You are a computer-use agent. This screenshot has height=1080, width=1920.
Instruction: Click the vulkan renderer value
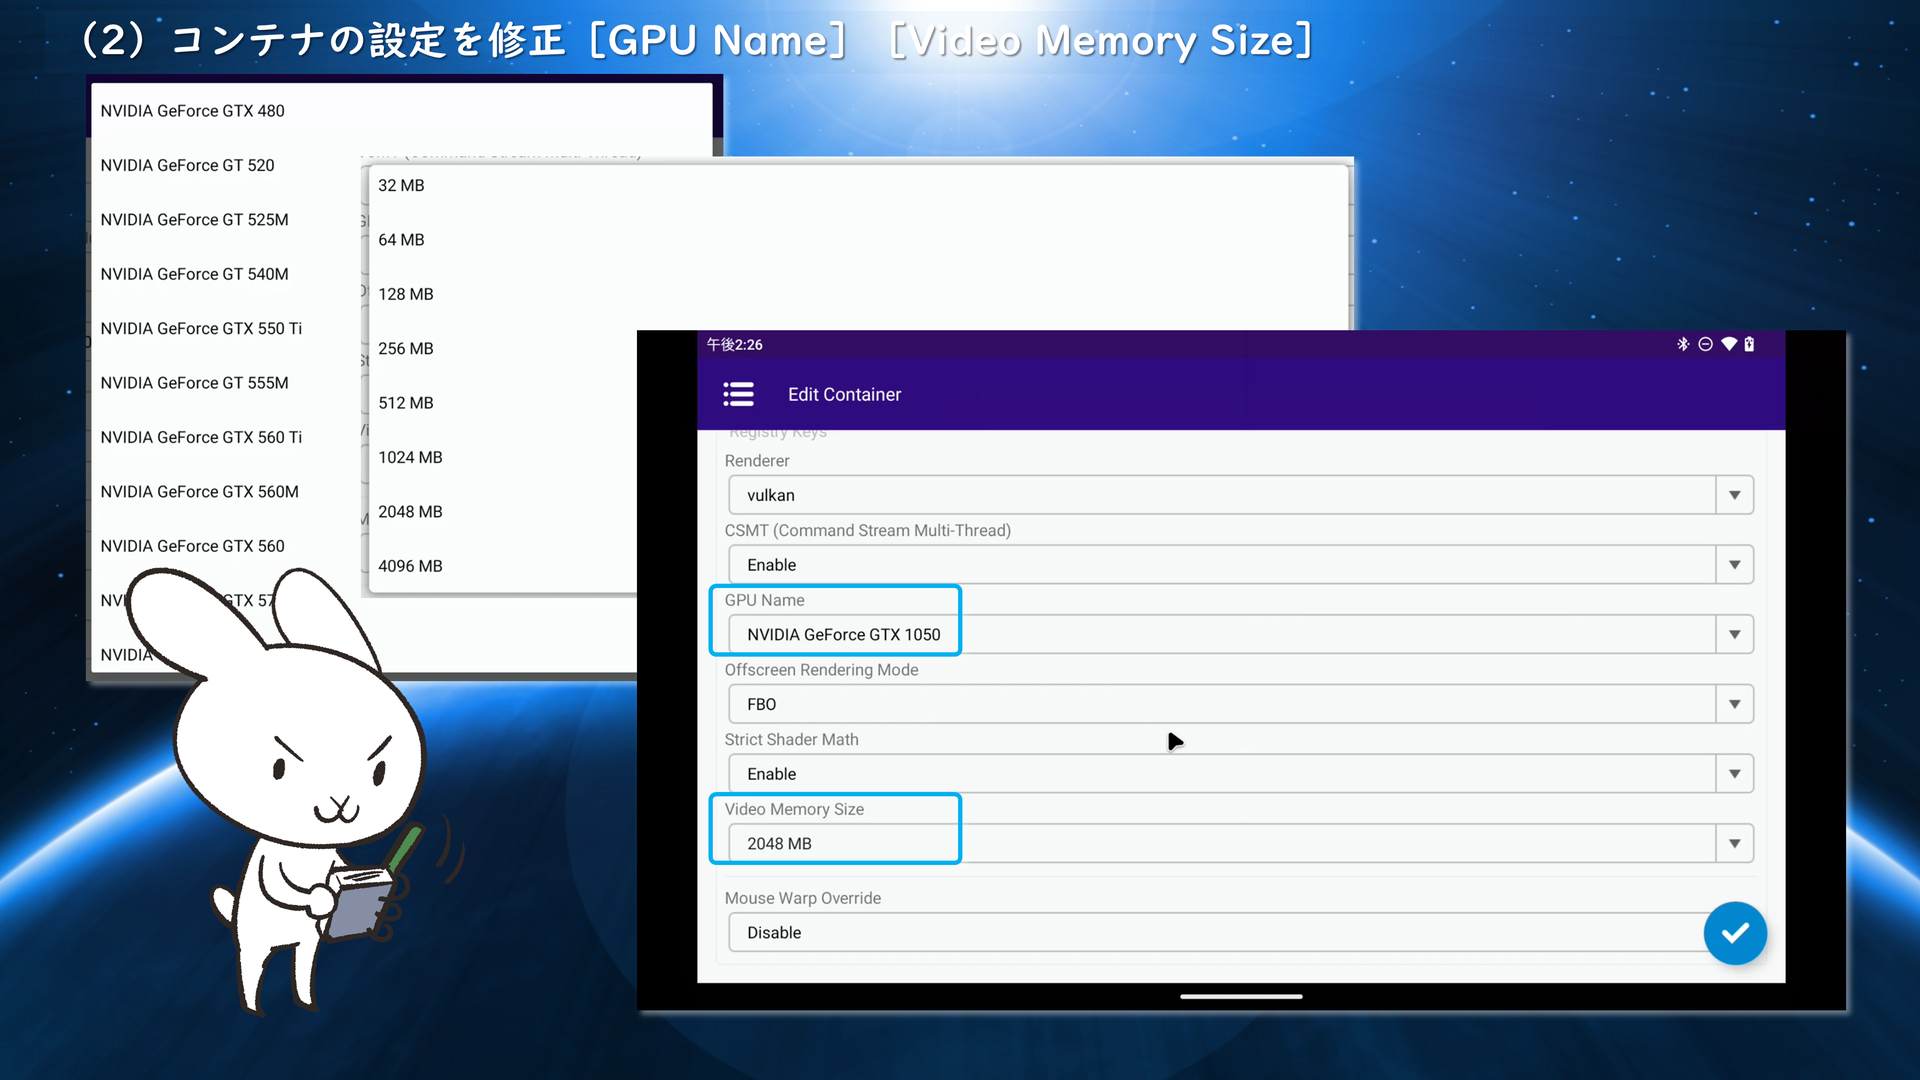click(771, 495)
